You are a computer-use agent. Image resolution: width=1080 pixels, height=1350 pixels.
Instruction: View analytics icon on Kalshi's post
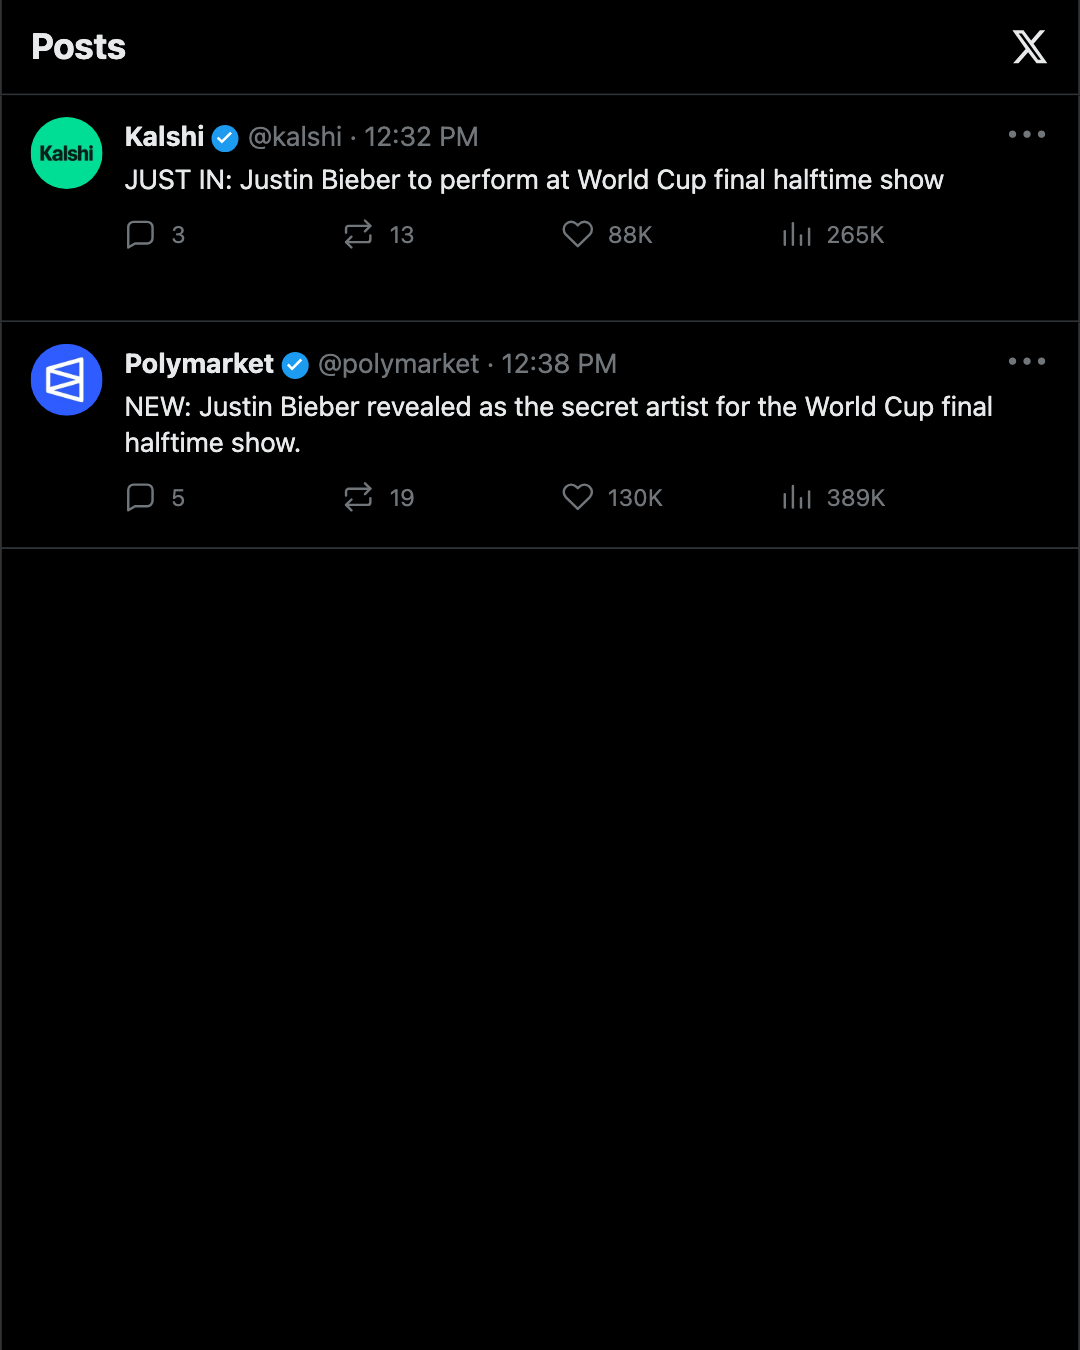pyautogui.click(x=796, y=234)
